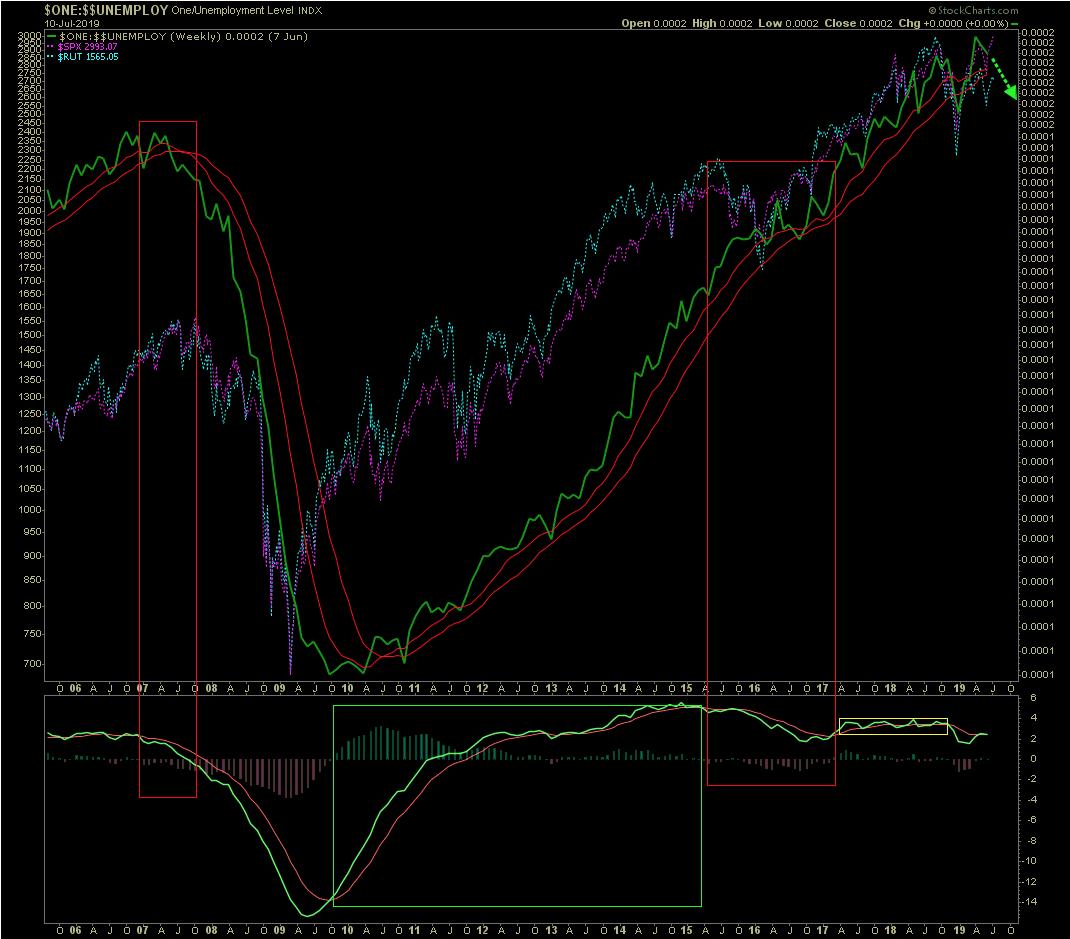Click the Low 0.0002 value
This screenshot has width=1070, height=939.
[x=788, y=23]
